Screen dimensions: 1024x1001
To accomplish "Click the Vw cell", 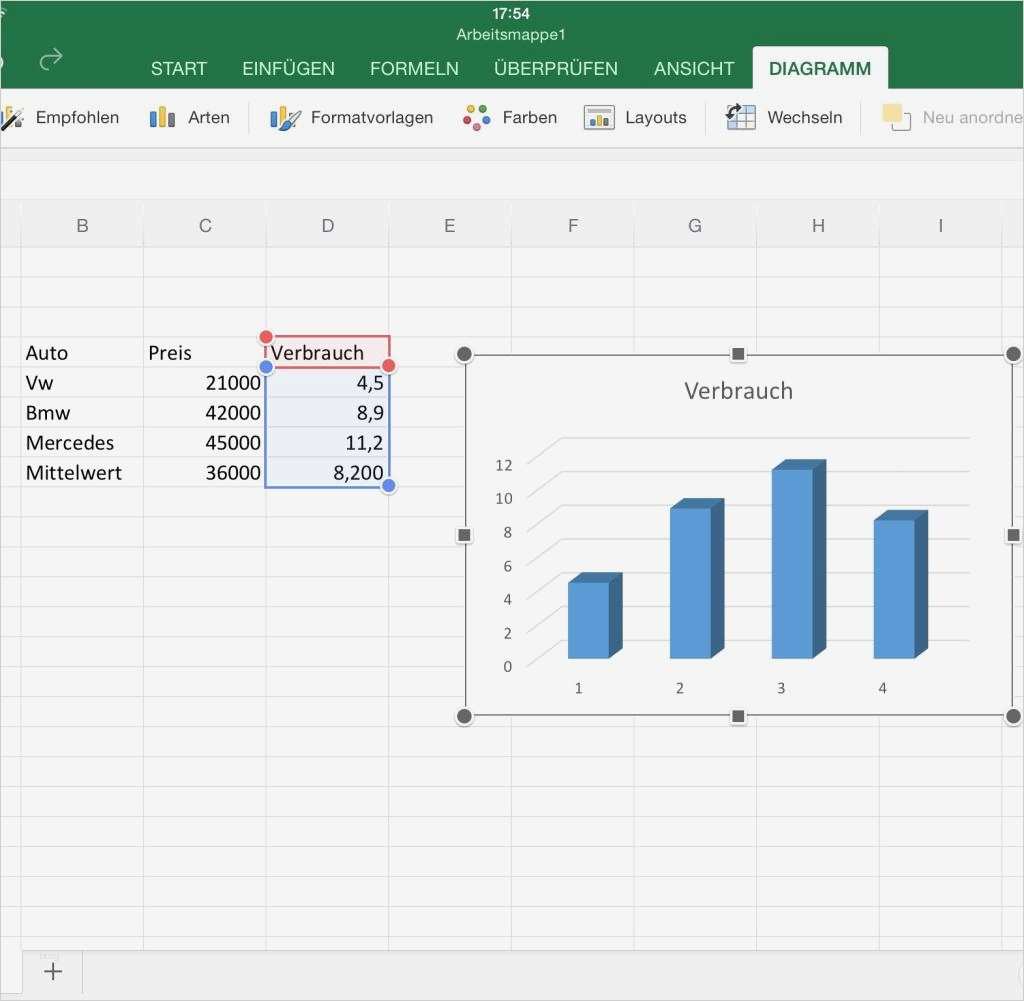I will (x=82, y=383).
